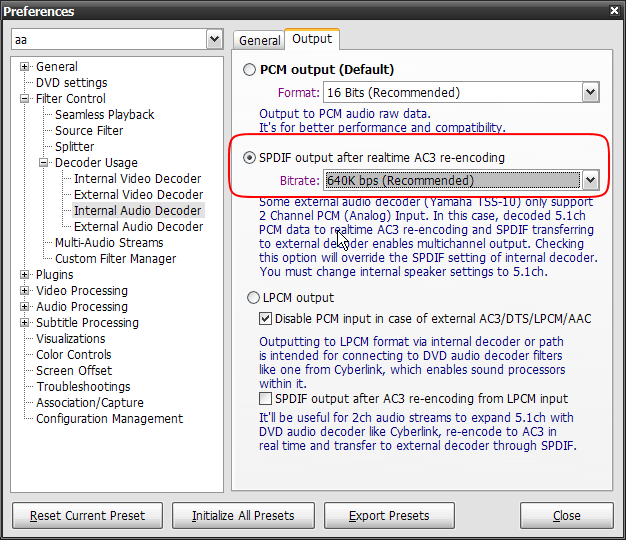This screenshot has width=626, height=540.
Task: Select SPDIF output after realtime AC3 re-encoding
Action: [249, 158]
